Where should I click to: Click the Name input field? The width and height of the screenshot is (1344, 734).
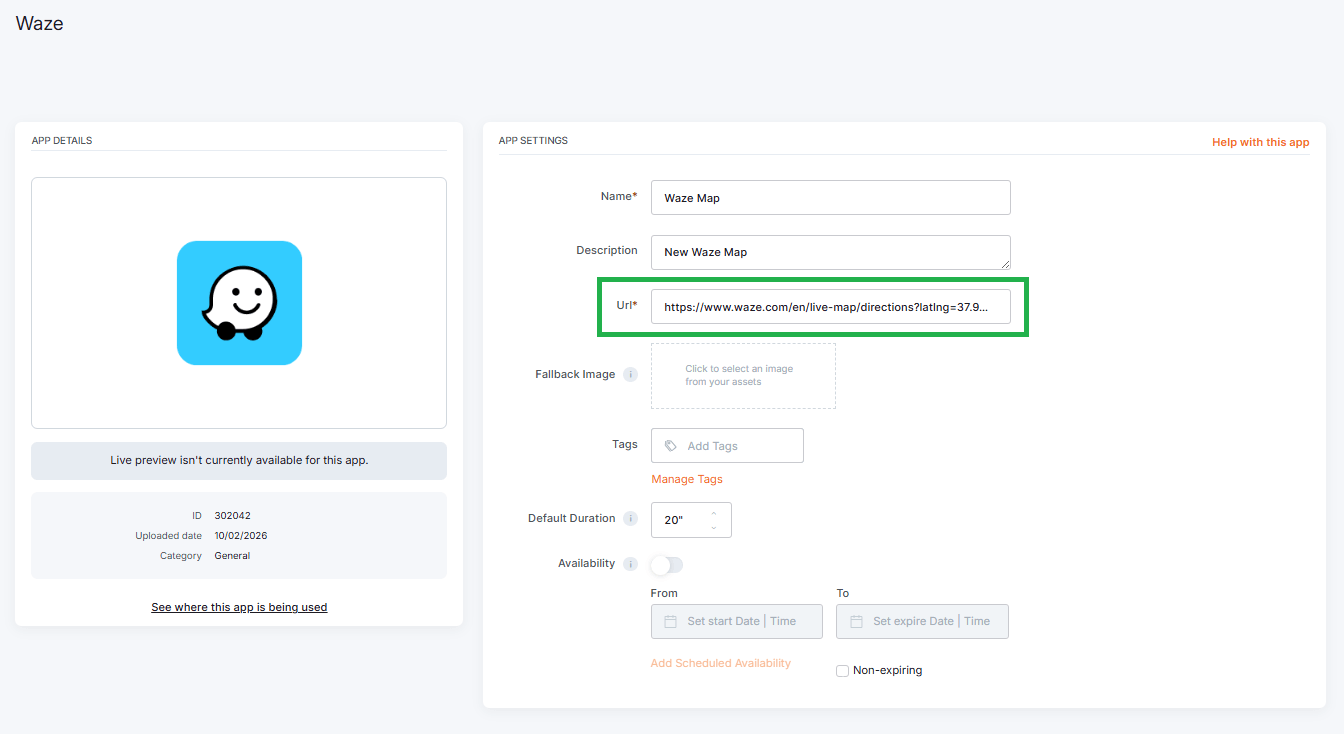pyautogui.click(x=830, y=198)
